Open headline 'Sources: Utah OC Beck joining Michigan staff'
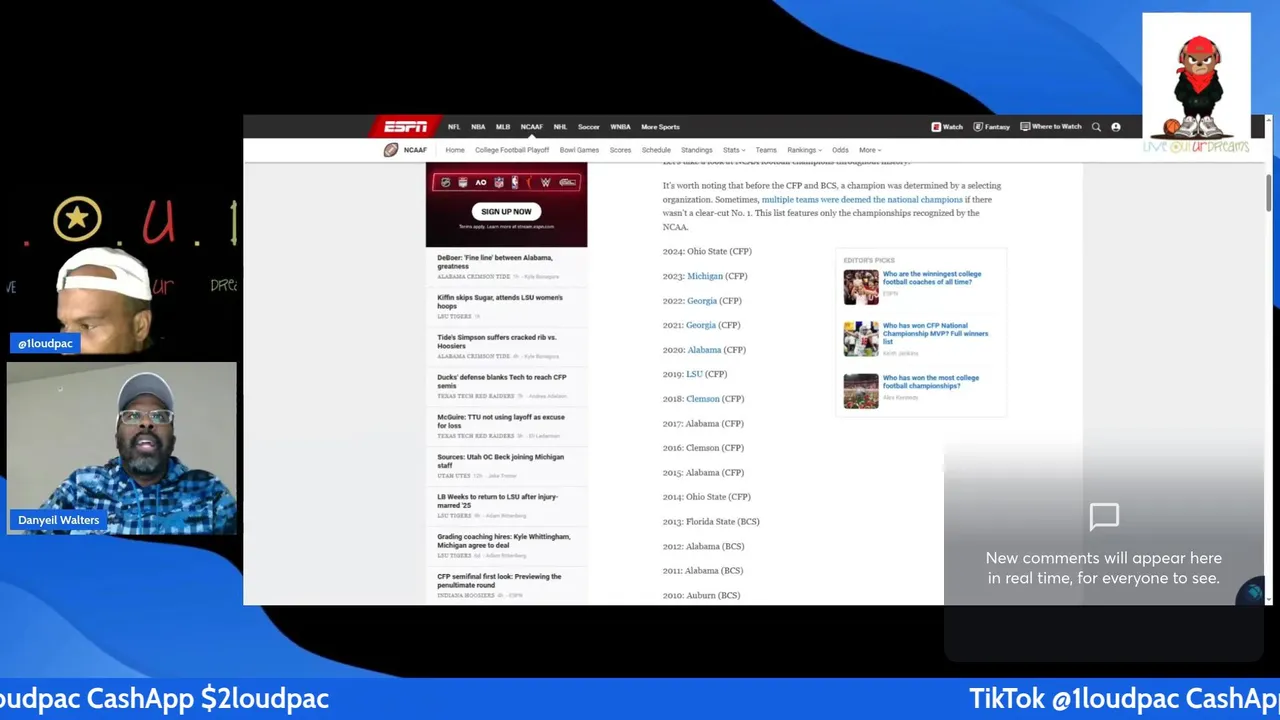The height and width of the screenshot is (720, 1280). 500,461
